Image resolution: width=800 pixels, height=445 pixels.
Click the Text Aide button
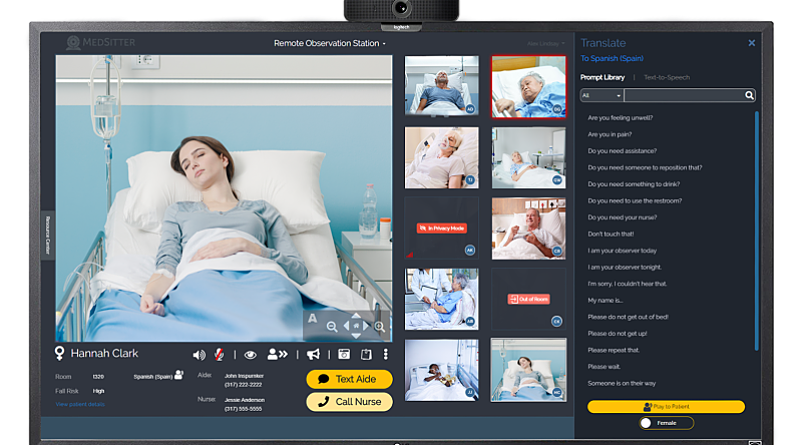click(349, 379)
